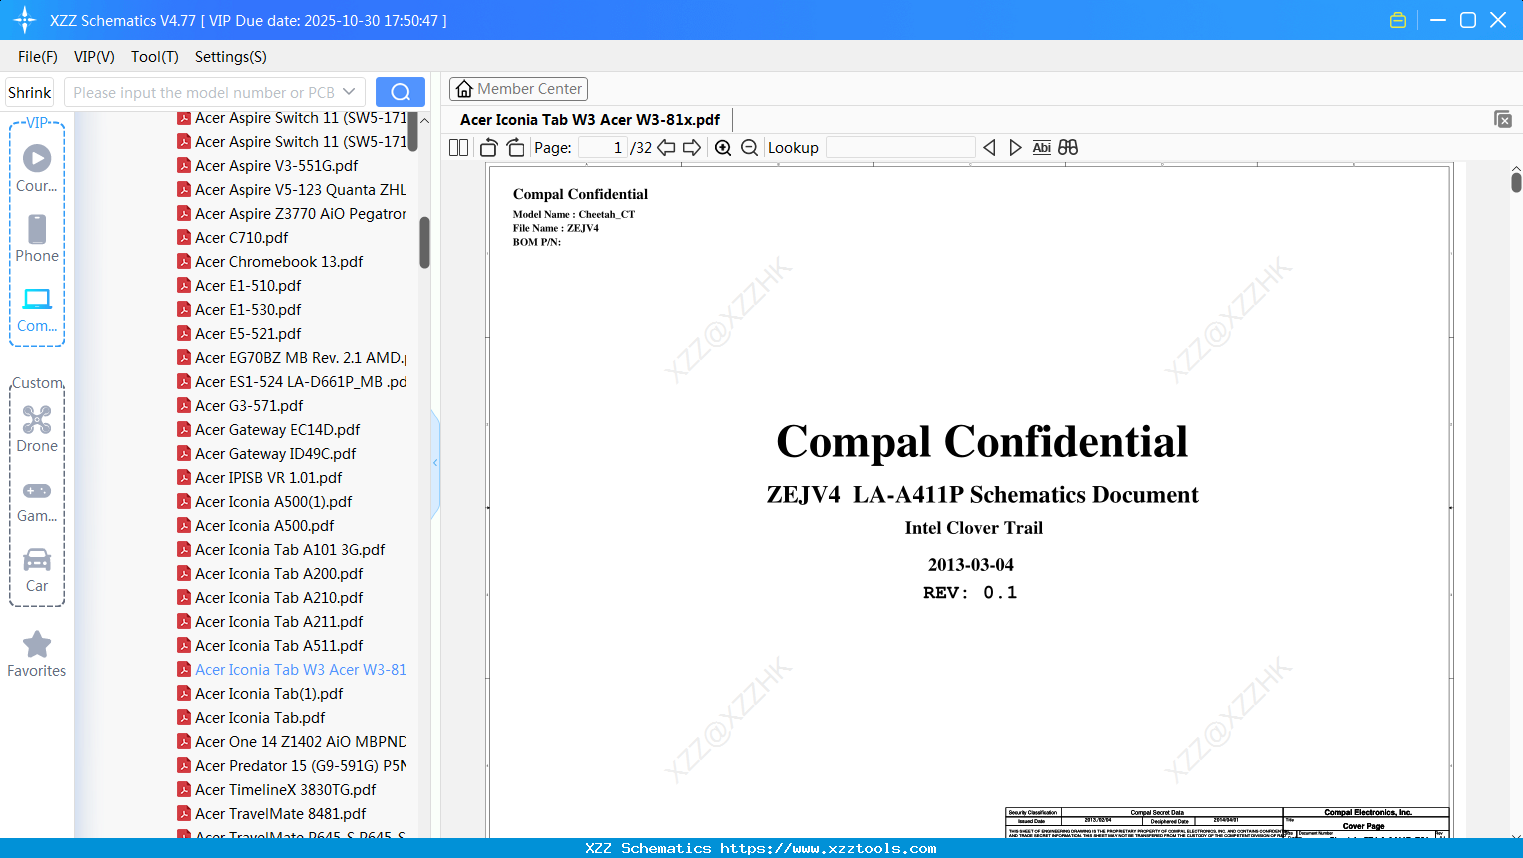Viewport: 1523px width, 858px height.
Task: Open the Settings(S) menu
Action: (x=231, y=57)
